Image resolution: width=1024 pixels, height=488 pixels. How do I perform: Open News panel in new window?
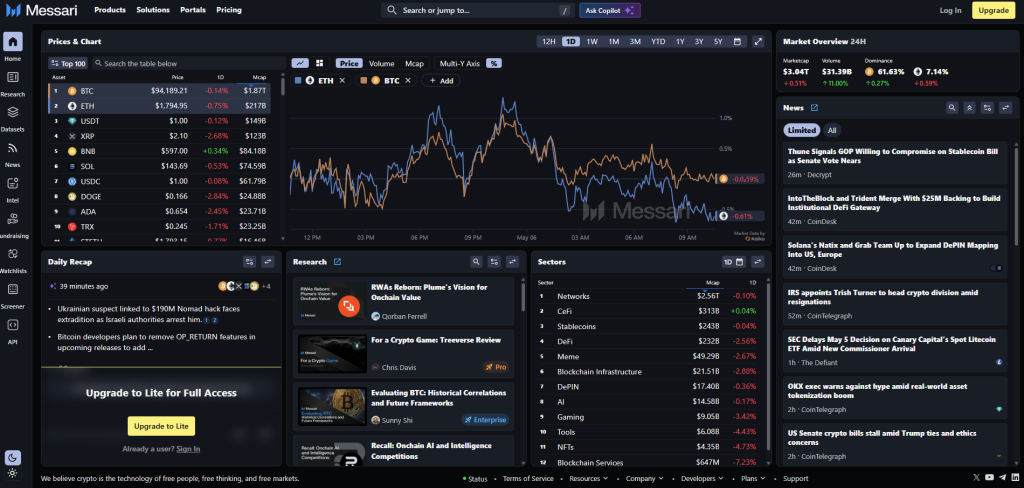pyautogui.click(x=814, y=108)
